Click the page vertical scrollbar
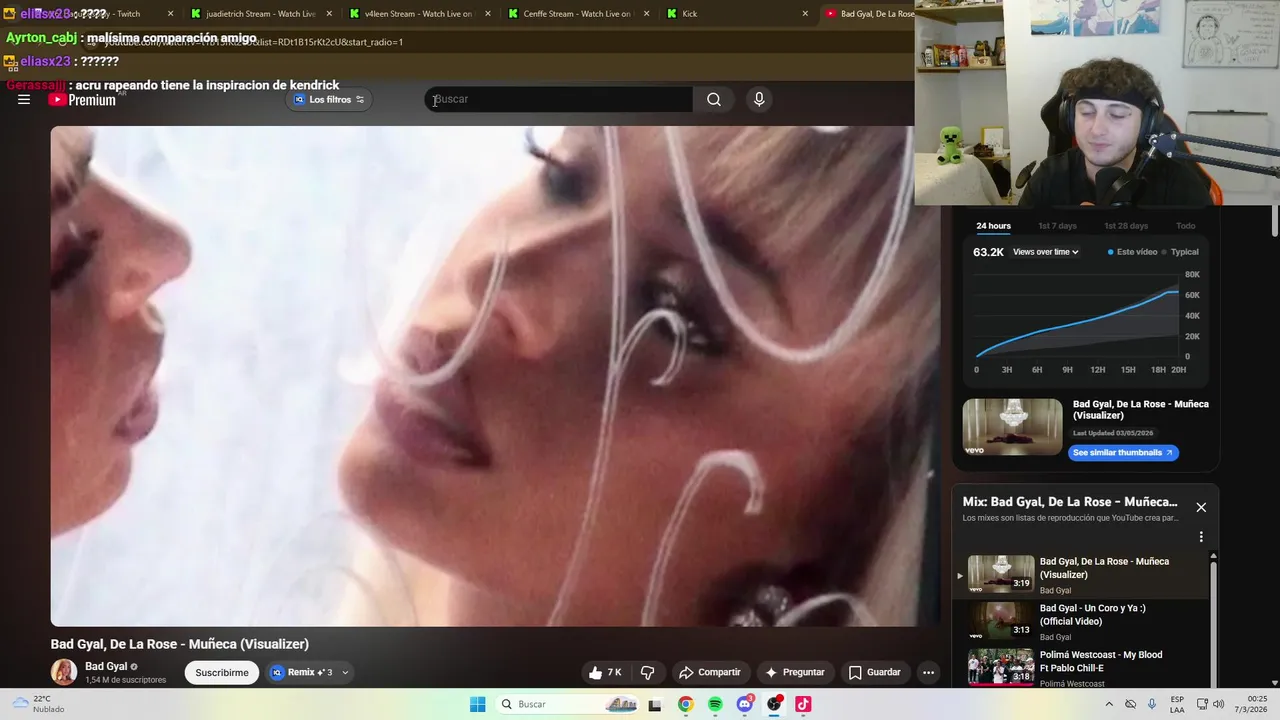 pos(1275,220)
